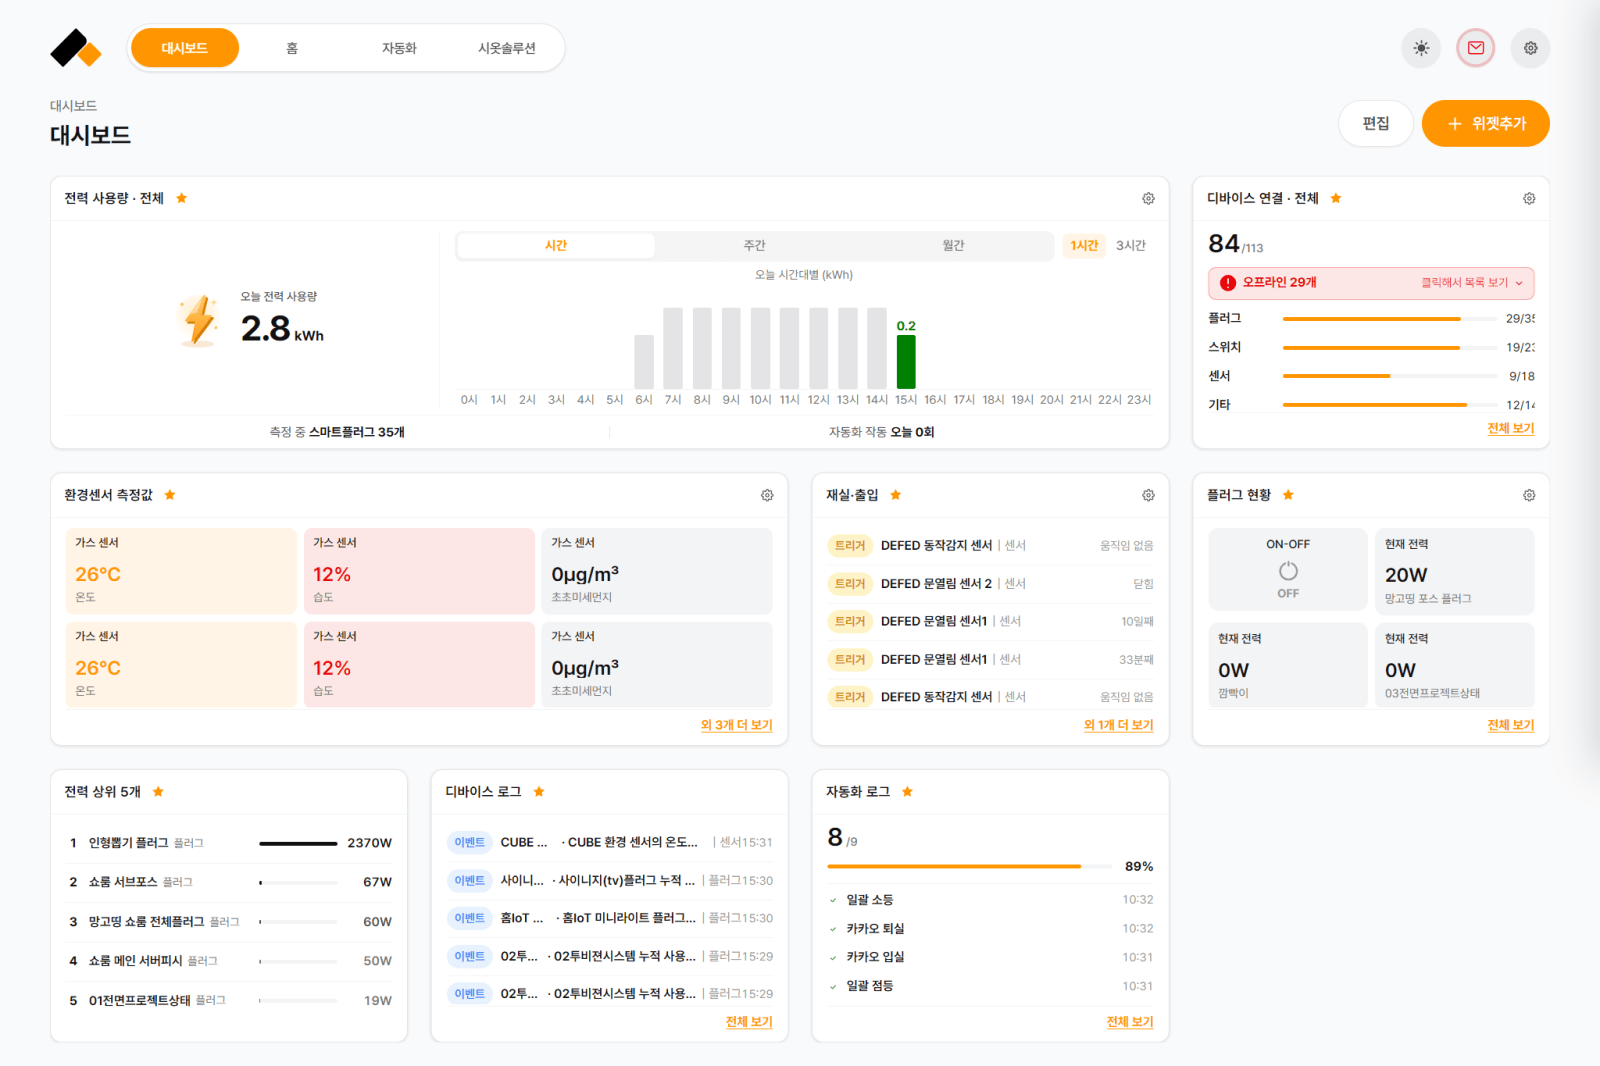Open settings gear of 환경센서 측정값 widget
The height and width of the screenshot is (1066, 1600).
coord(767,495)
